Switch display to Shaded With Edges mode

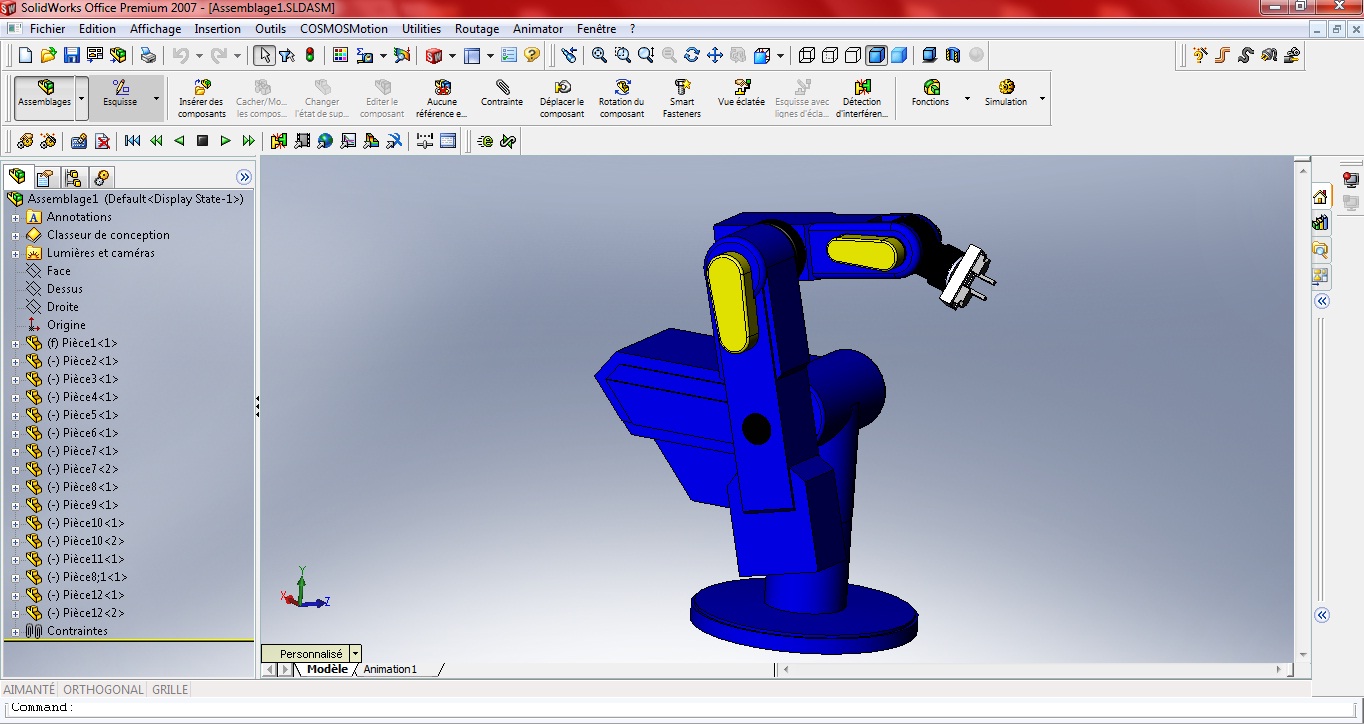876,55
